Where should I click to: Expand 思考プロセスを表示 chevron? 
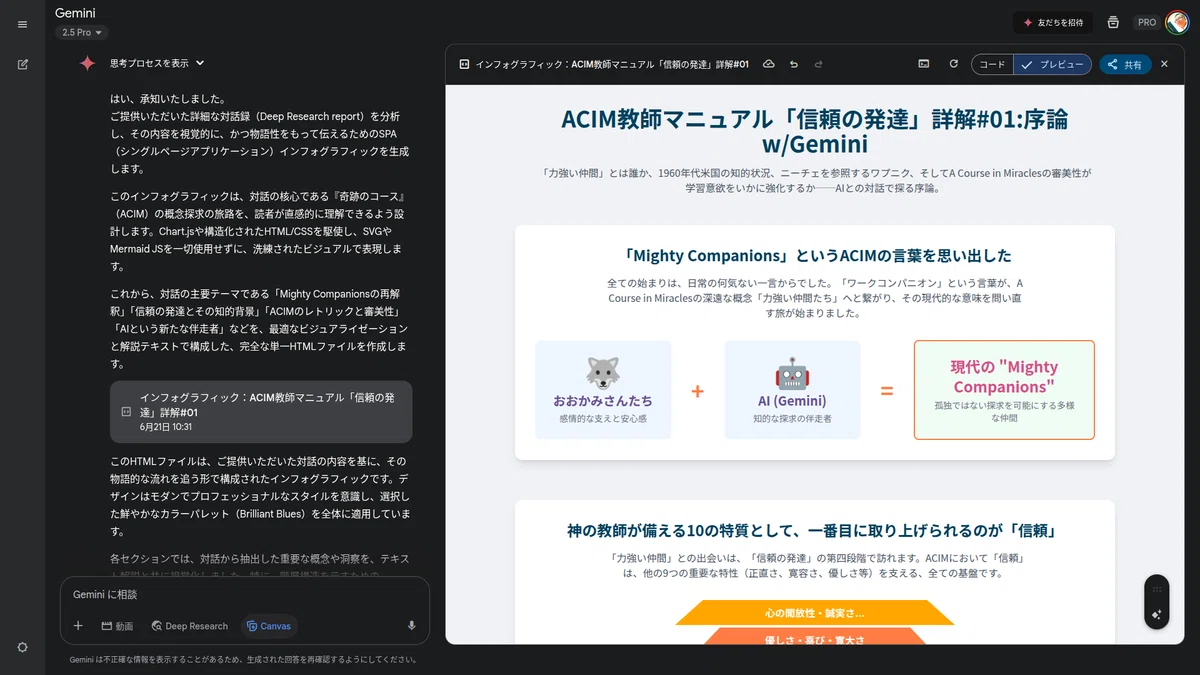click(x=200, y=63)
